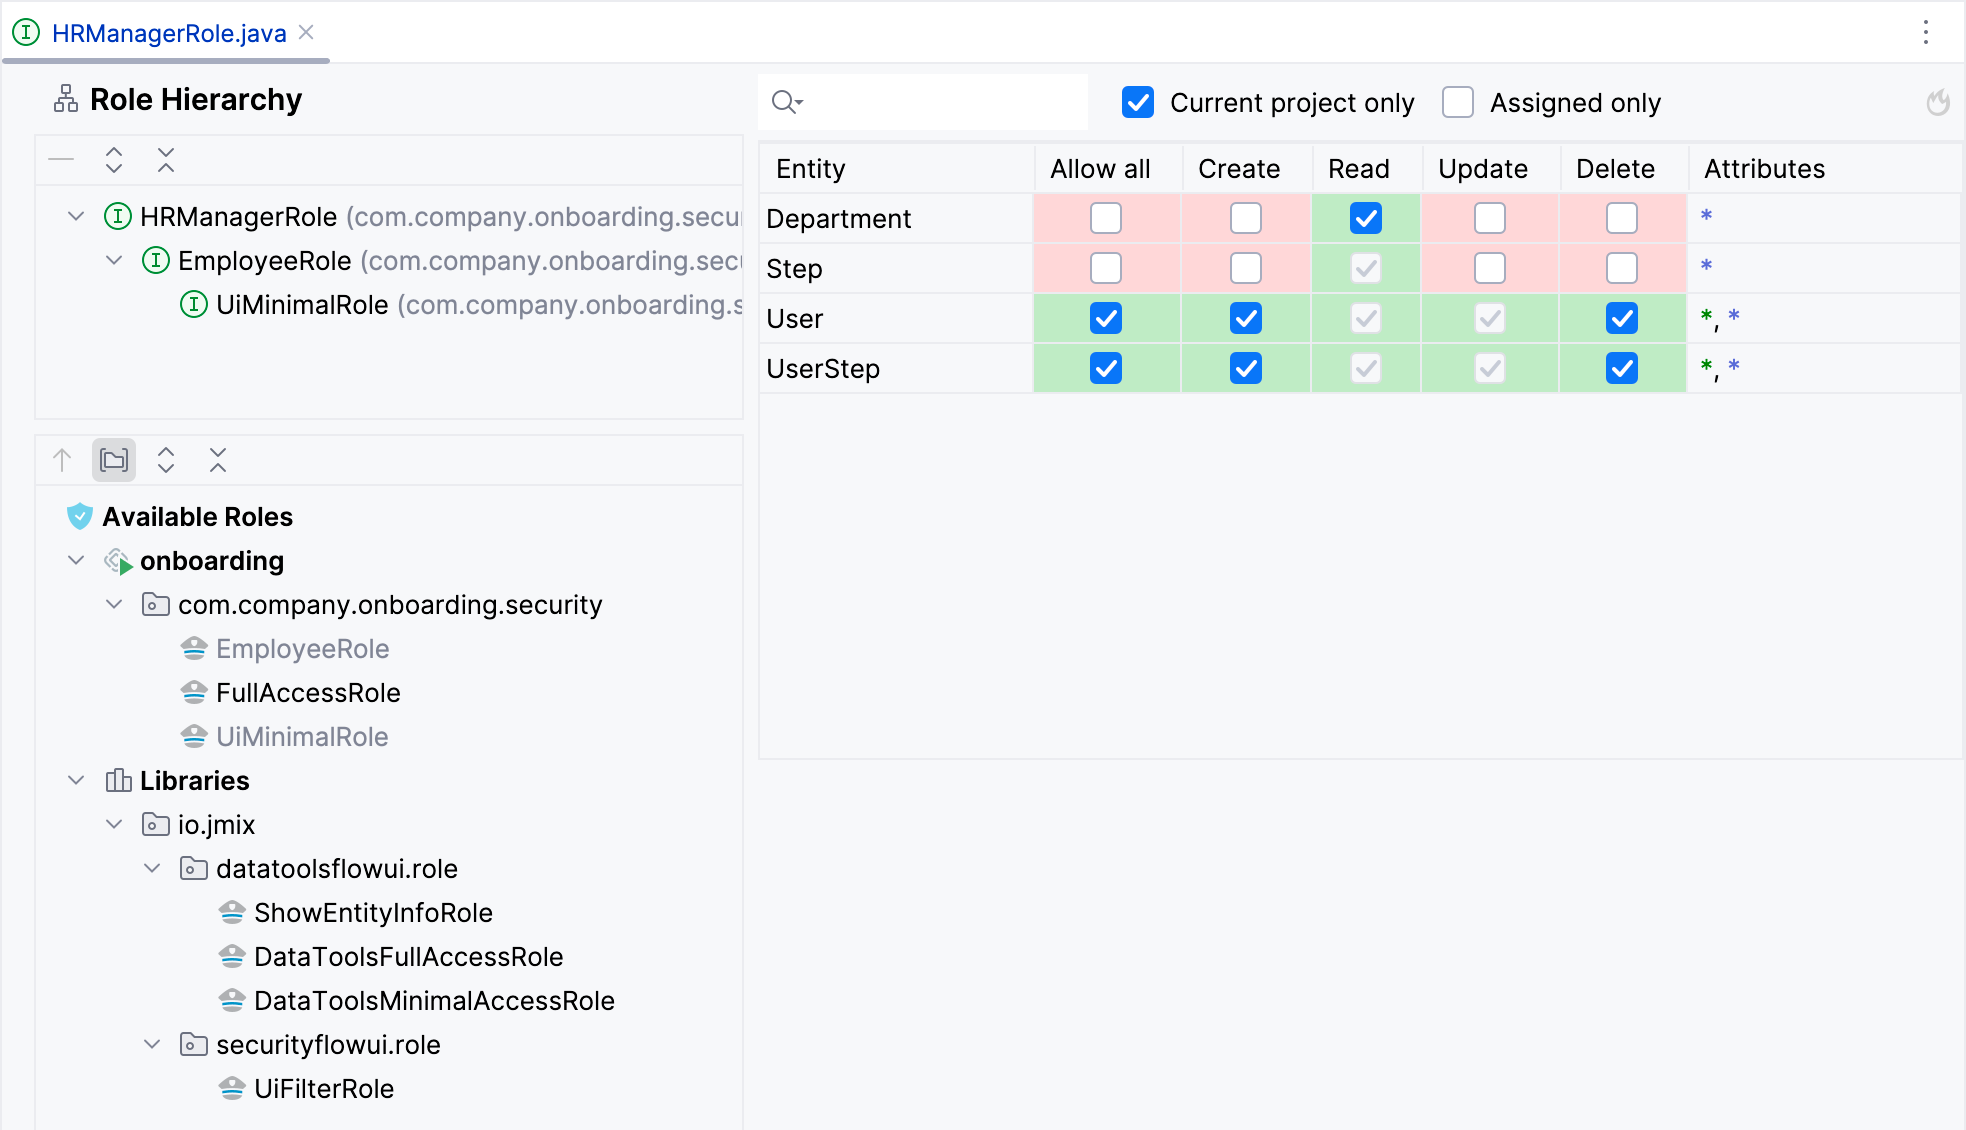Toggle group by packages folder icon
The height and width of the screenshot is (1130, 1966).
(x=114, y=460)
